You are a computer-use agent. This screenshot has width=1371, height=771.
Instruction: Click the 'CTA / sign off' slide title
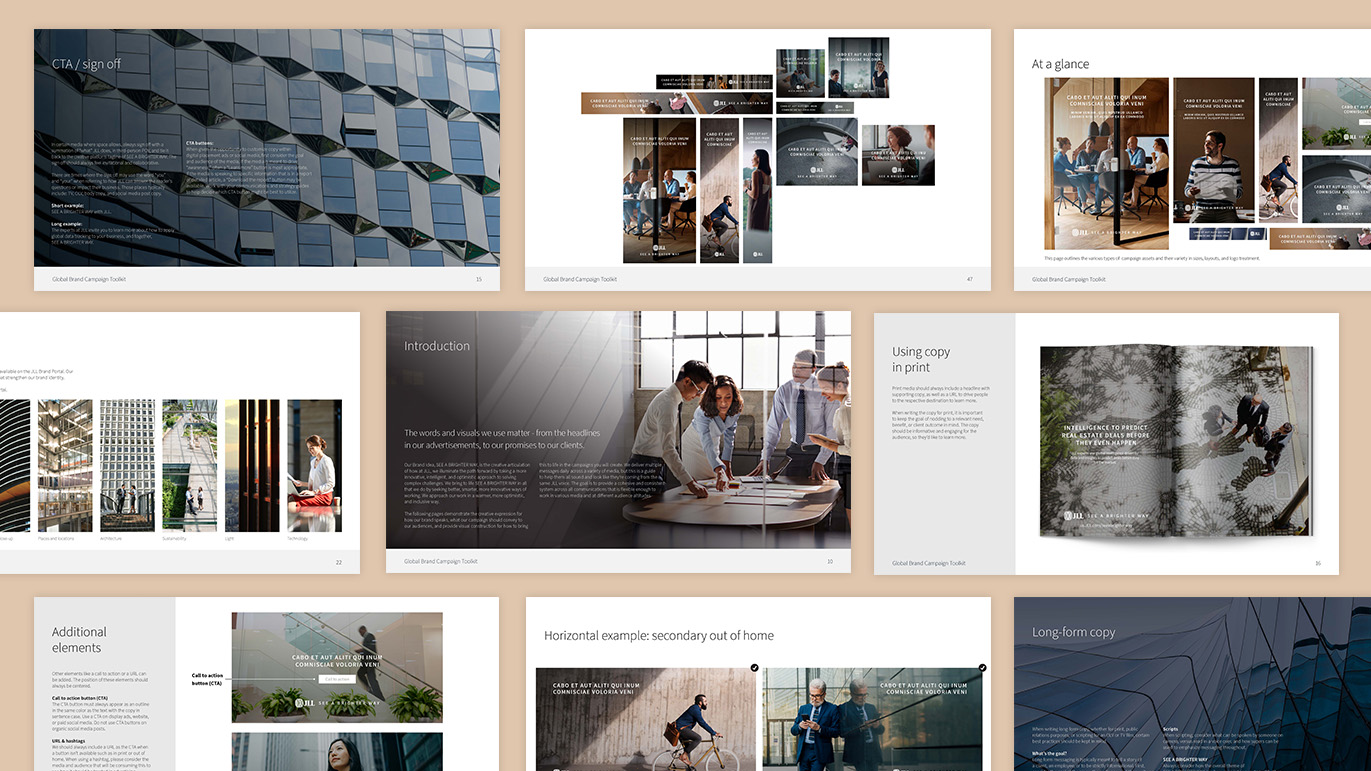pyautogui.click(x=86, y=64)
